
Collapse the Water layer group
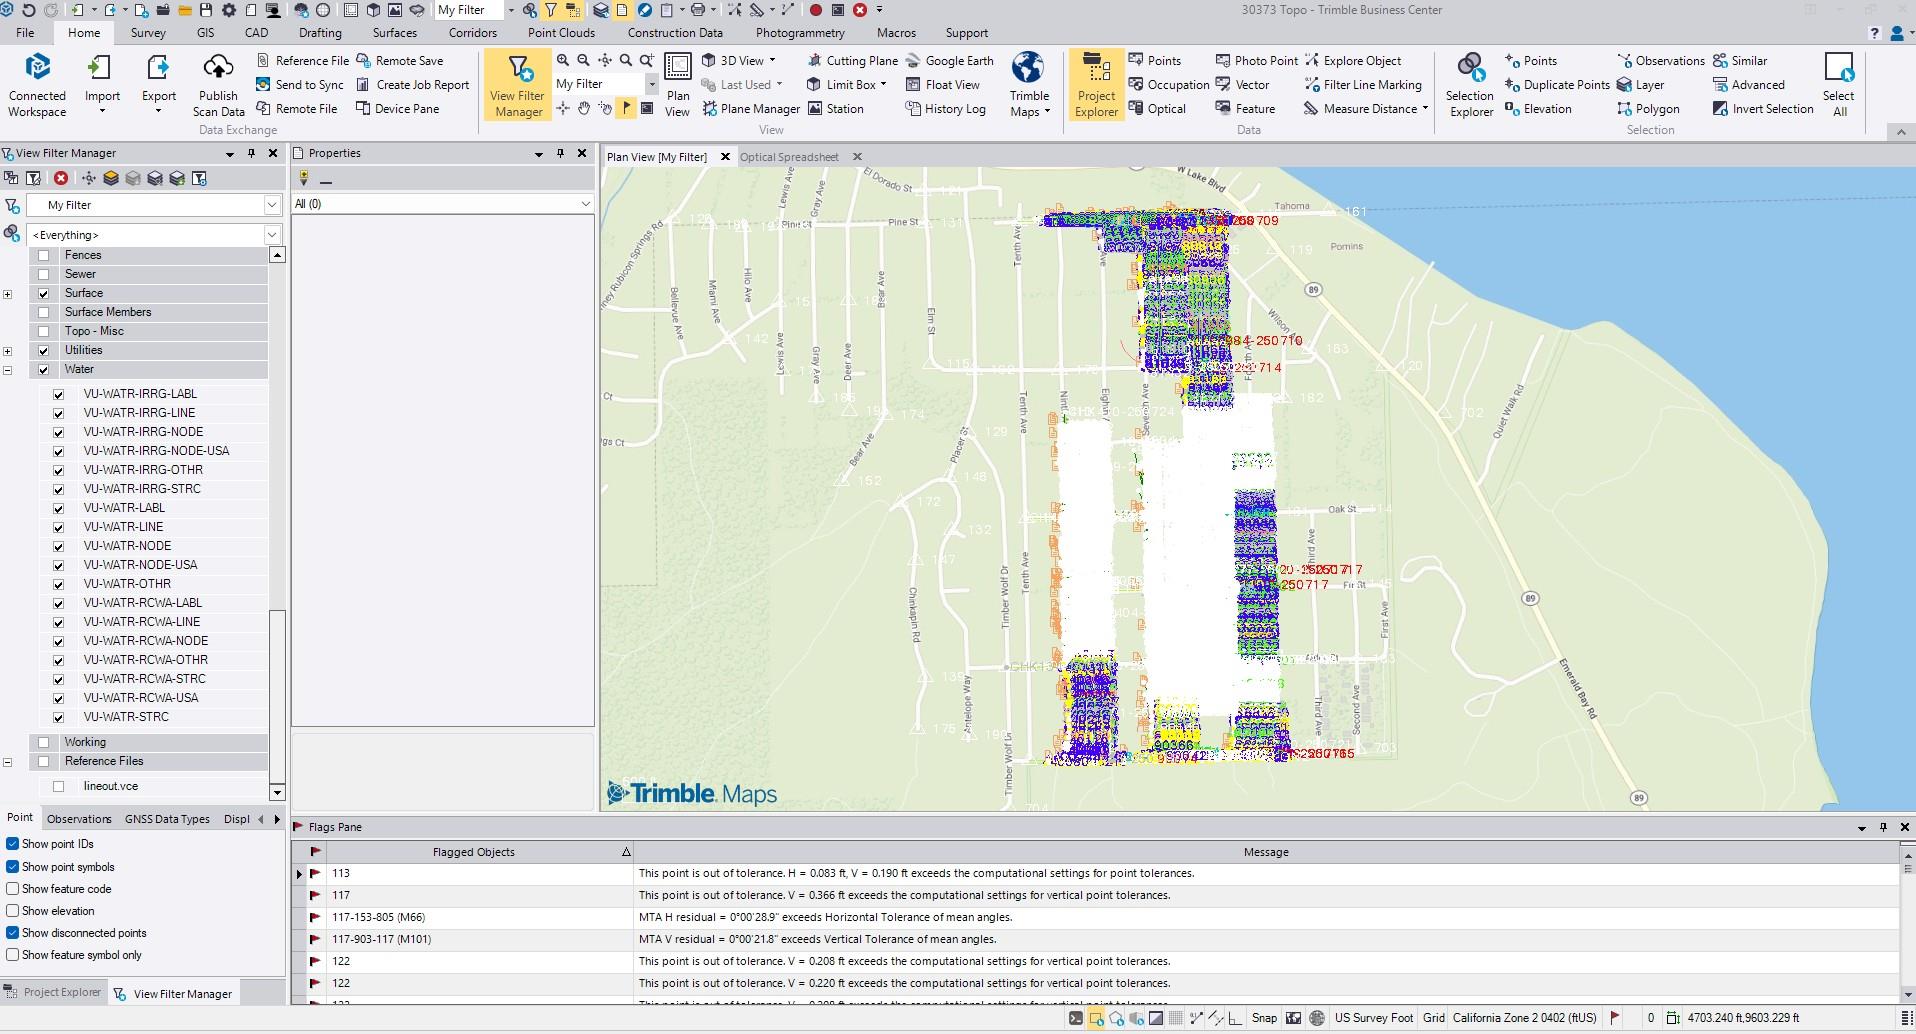(x=8, y=370)
